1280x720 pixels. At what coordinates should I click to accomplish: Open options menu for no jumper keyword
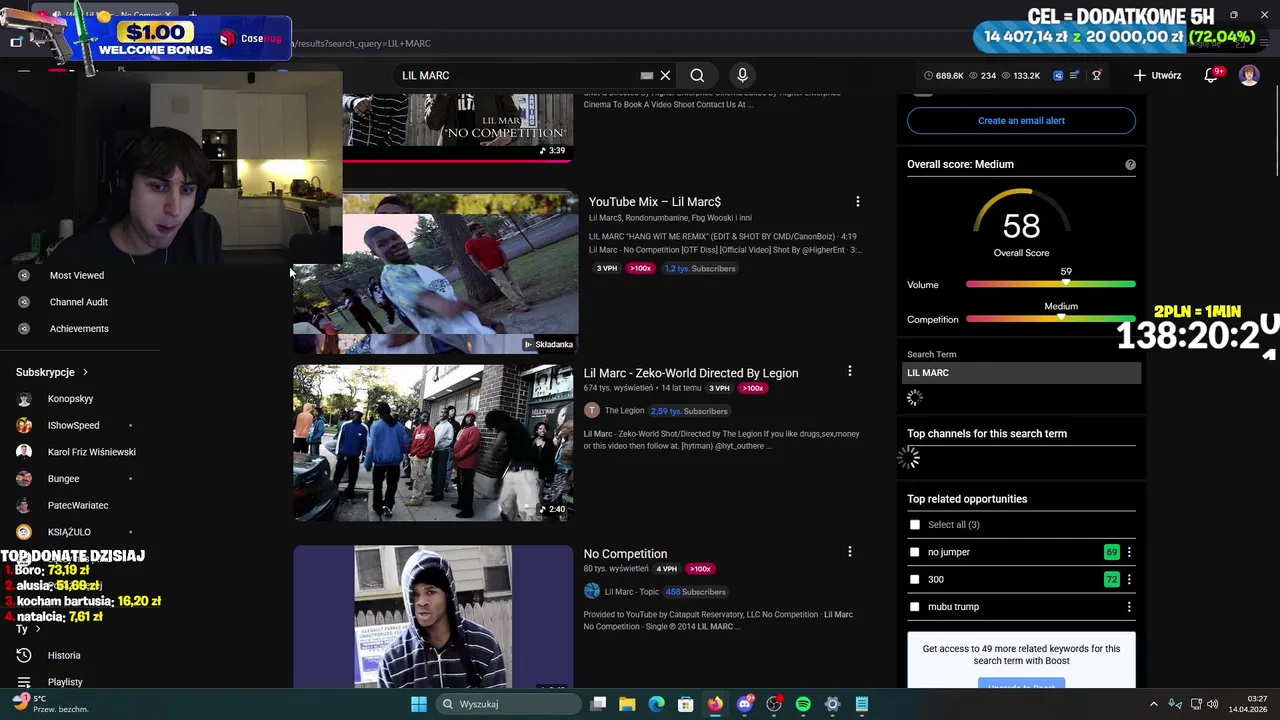pos(1129,552)
